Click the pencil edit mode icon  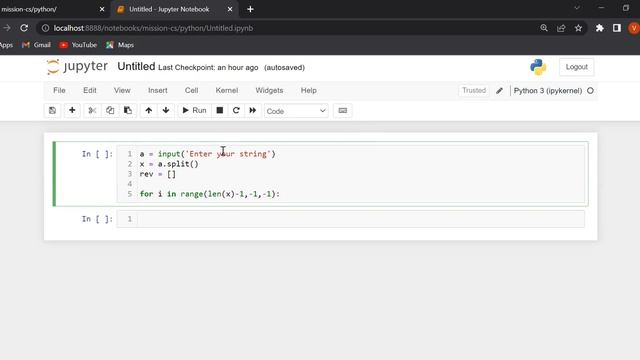[500, 91]
